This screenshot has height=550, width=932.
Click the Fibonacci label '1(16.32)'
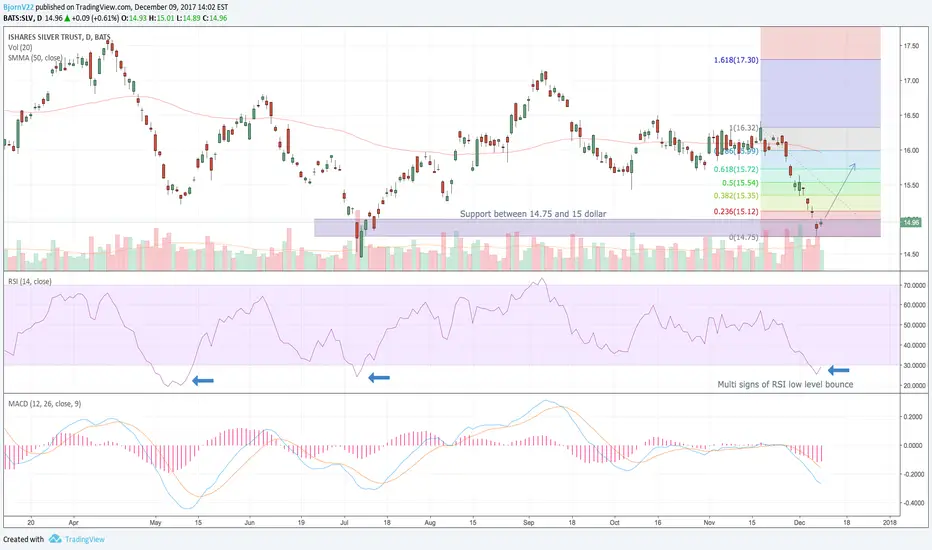tap(744, 128)
